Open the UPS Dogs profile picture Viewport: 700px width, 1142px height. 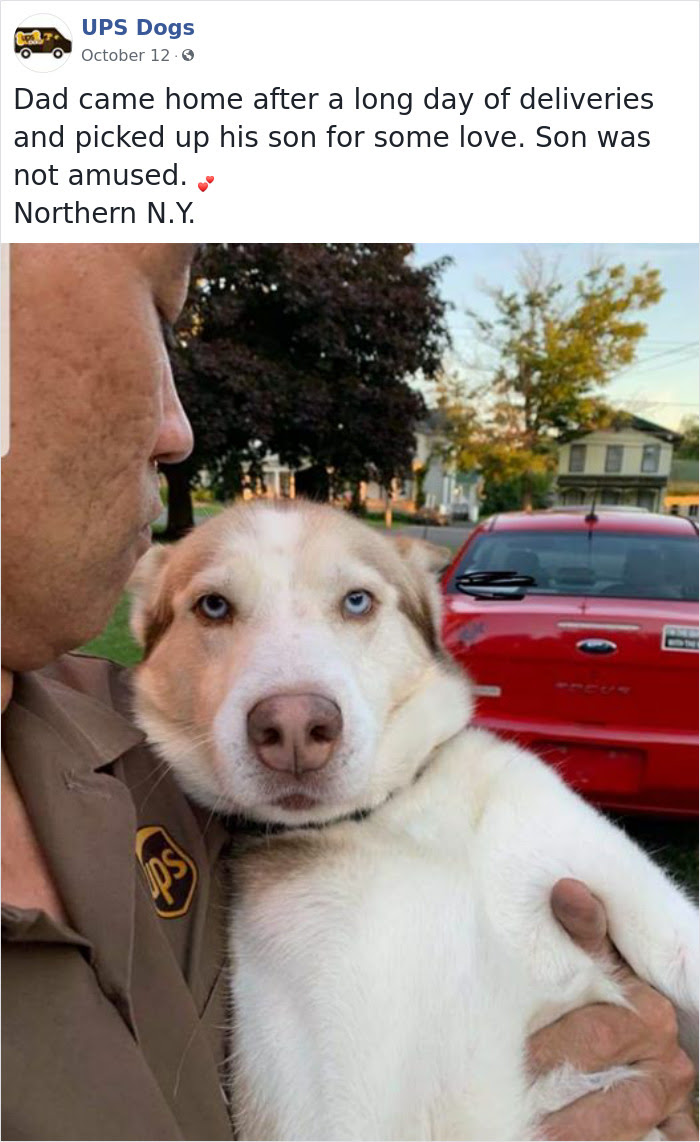43,43
